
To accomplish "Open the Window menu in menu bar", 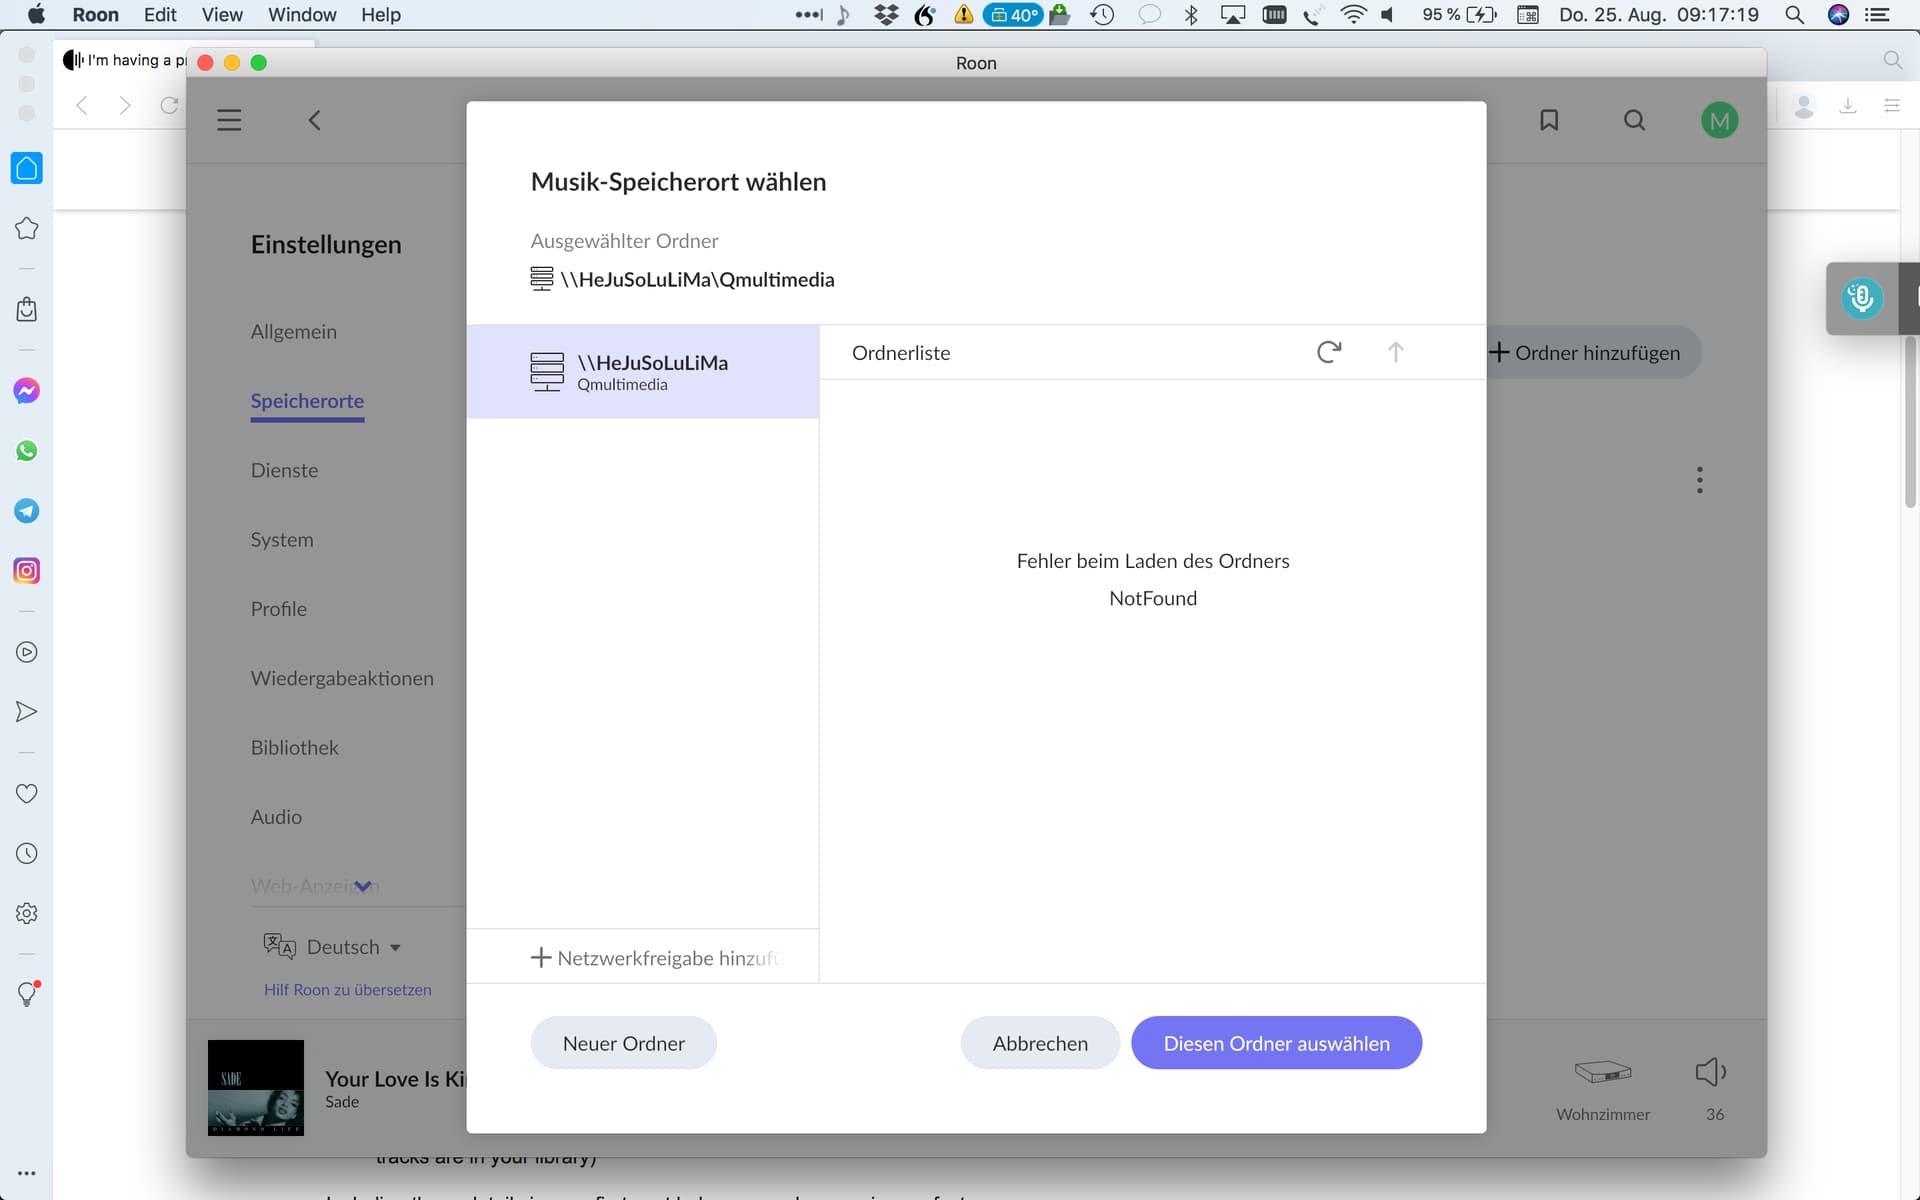I will [x=301, y=15].
